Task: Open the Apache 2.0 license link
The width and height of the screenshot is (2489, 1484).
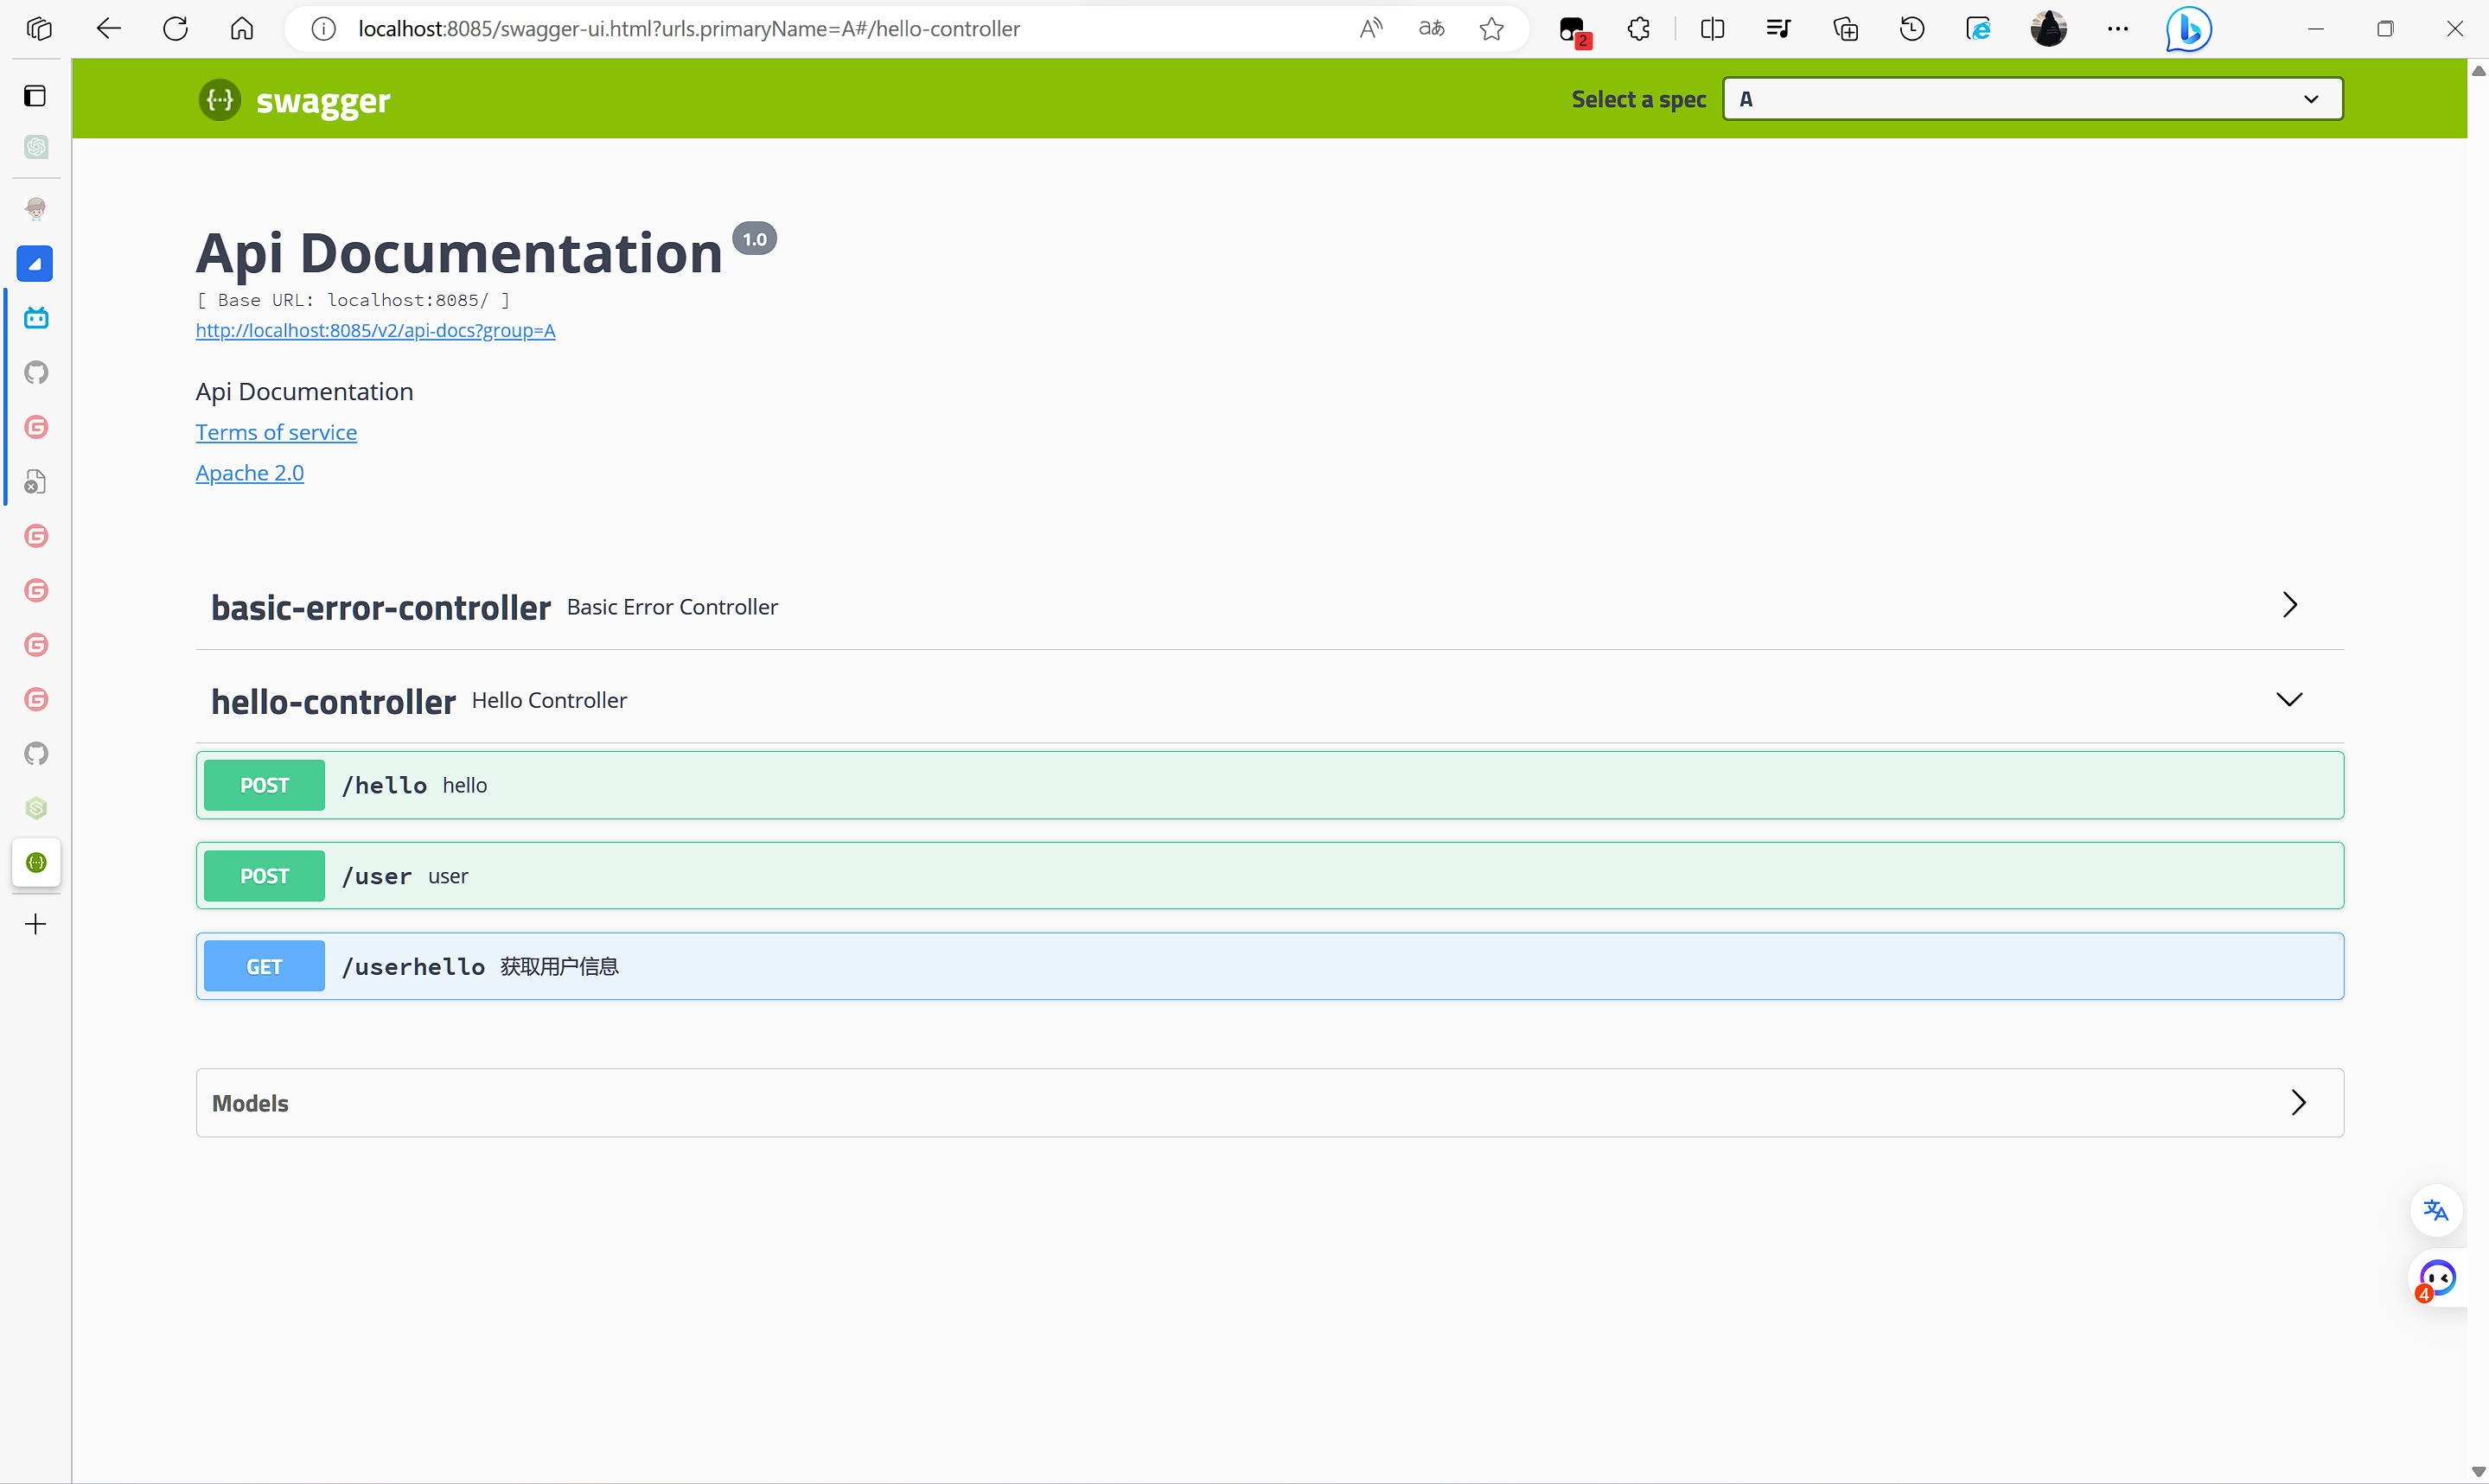Action: click(249, 473)
